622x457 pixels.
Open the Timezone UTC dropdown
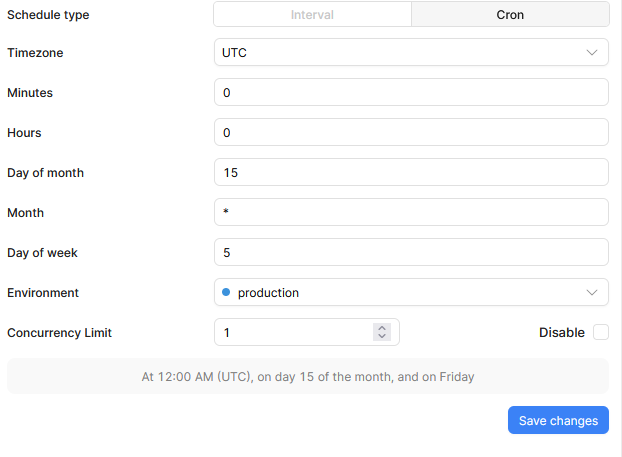click(x=411, y=52)
